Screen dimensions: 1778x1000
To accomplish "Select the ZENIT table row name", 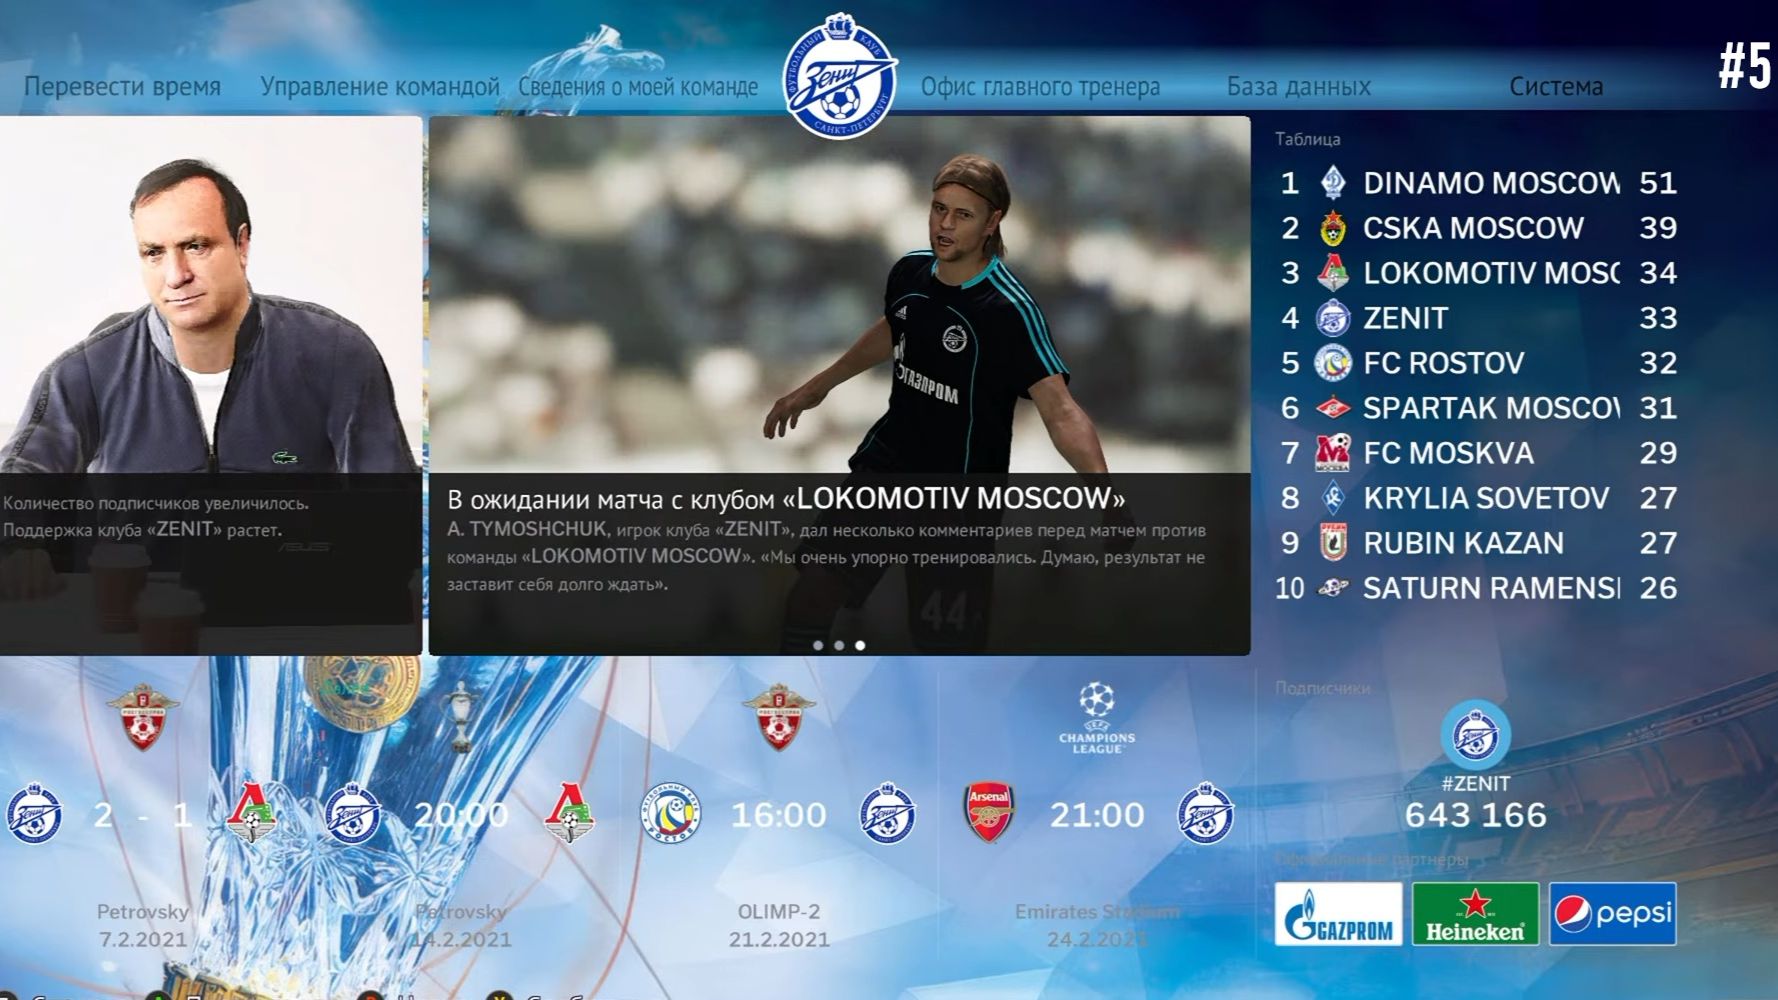I will (x=1405, y=318).
